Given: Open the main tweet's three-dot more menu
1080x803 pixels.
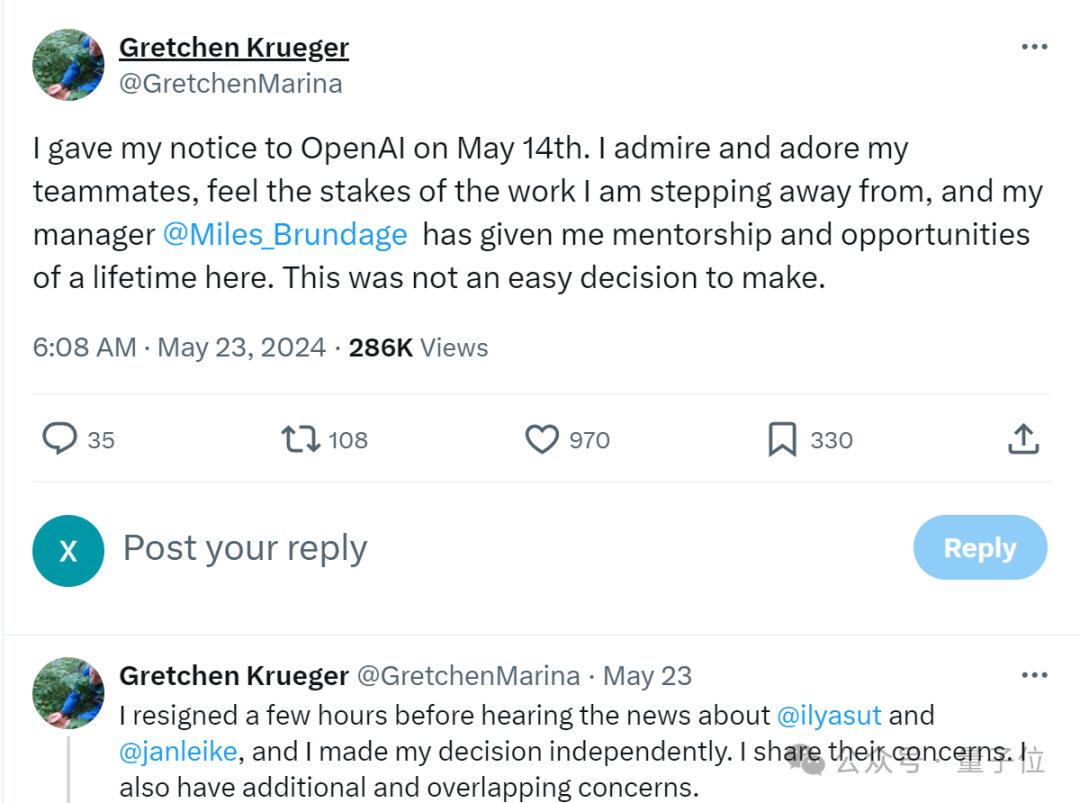Looking at the screenshot, I should click(1034, 47).
